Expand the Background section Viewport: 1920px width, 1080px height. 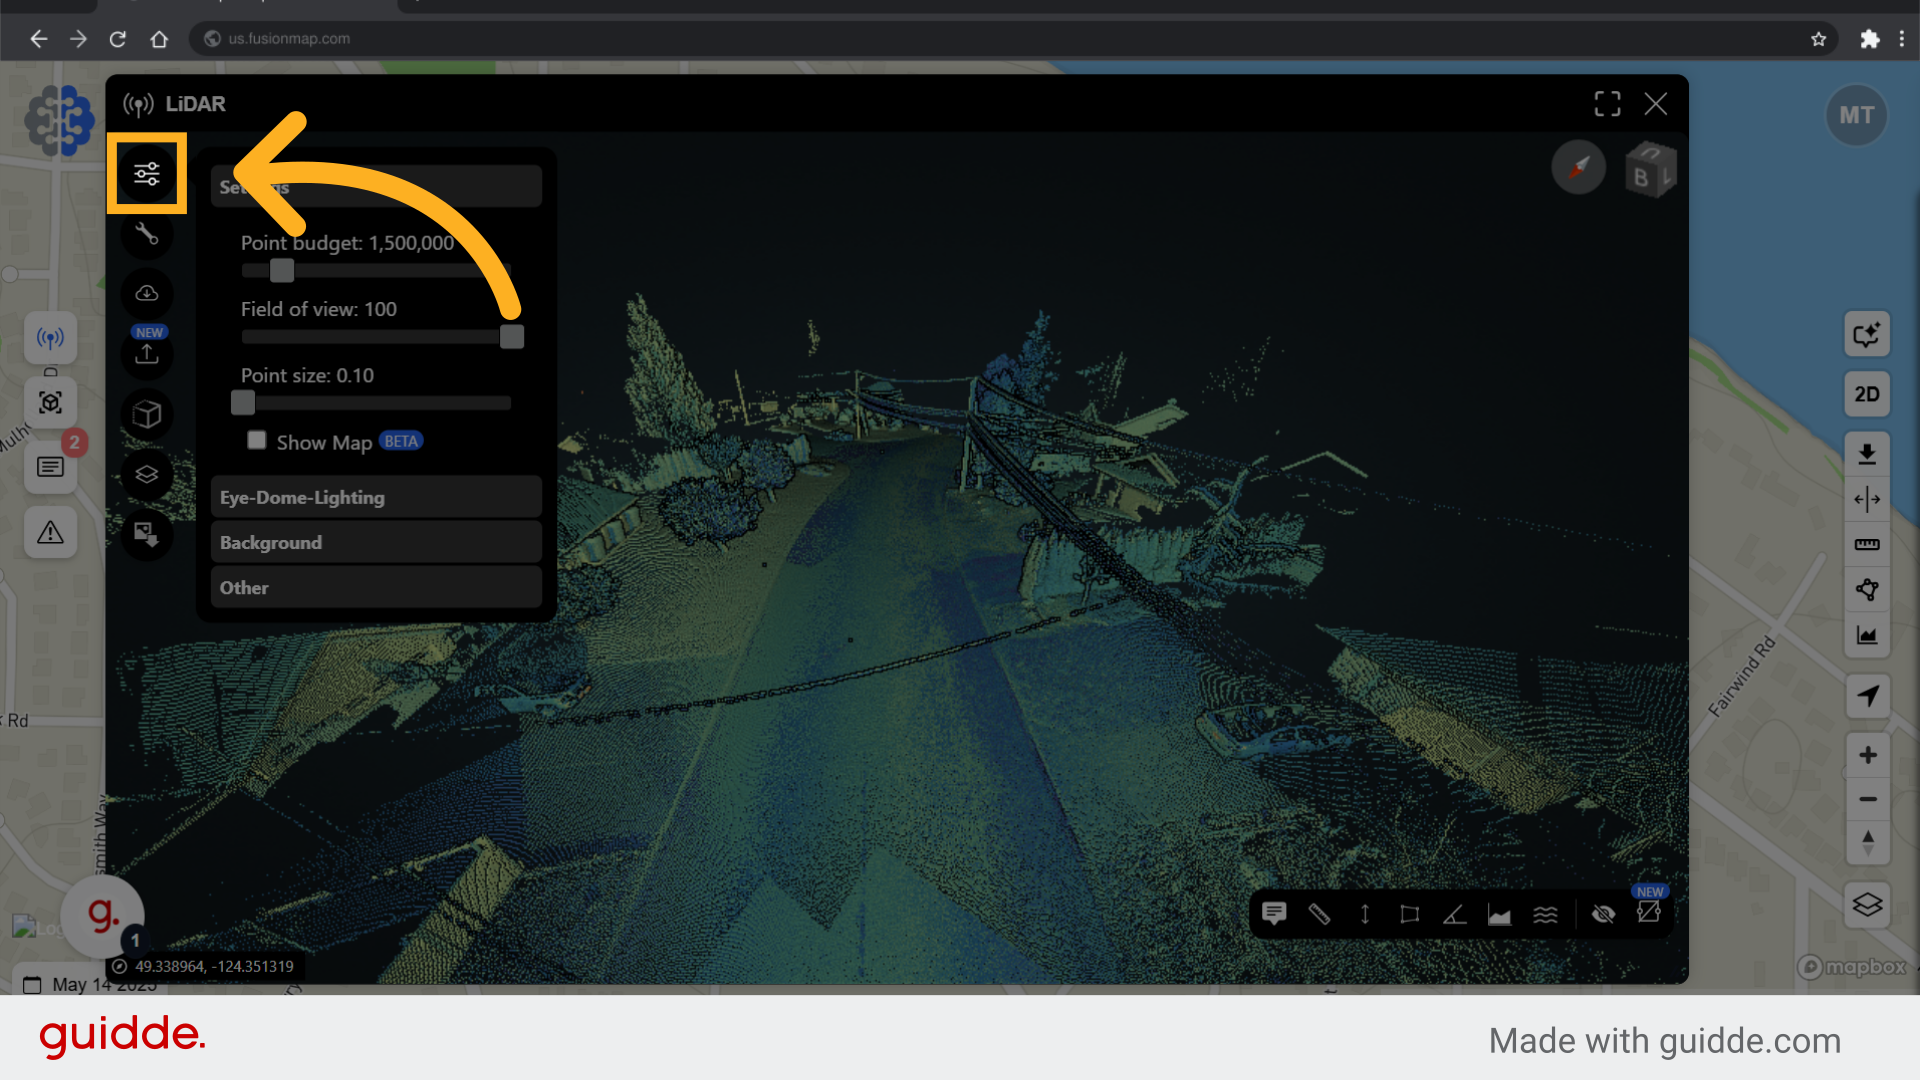point(376,542)
